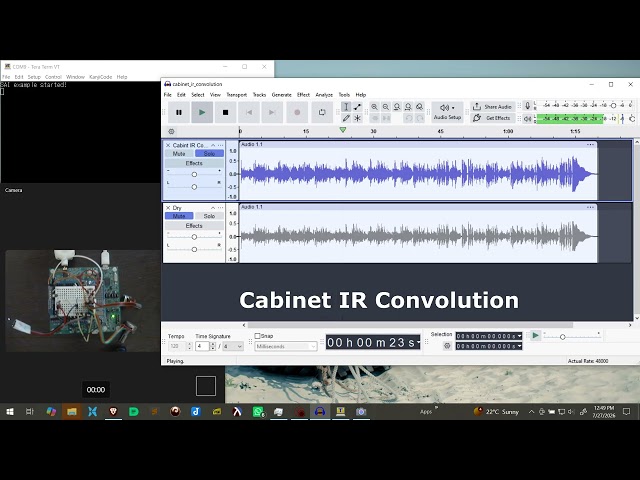This screenshot has height=480, width=640.
Task: Fit project to width
Action: click(408, 107)
